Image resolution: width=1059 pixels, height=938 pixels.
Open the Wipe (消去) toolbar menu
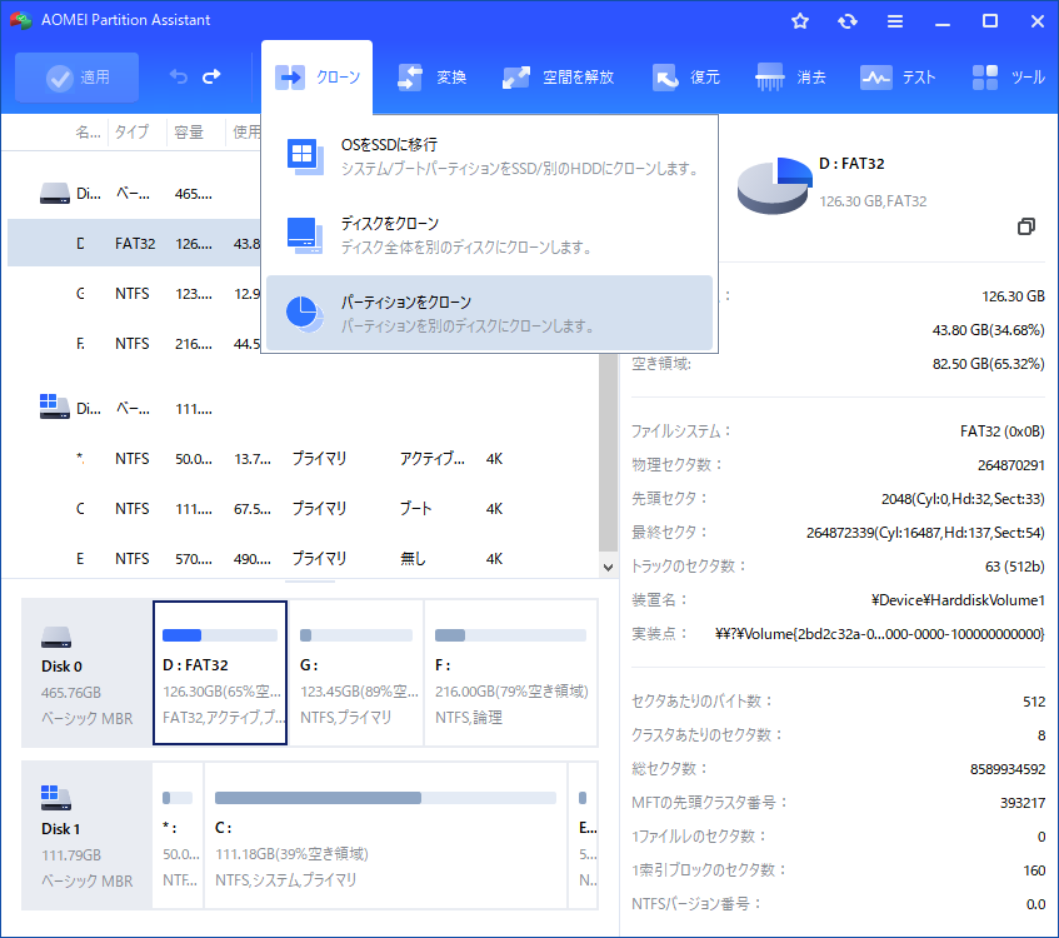(x=792, y=77)
